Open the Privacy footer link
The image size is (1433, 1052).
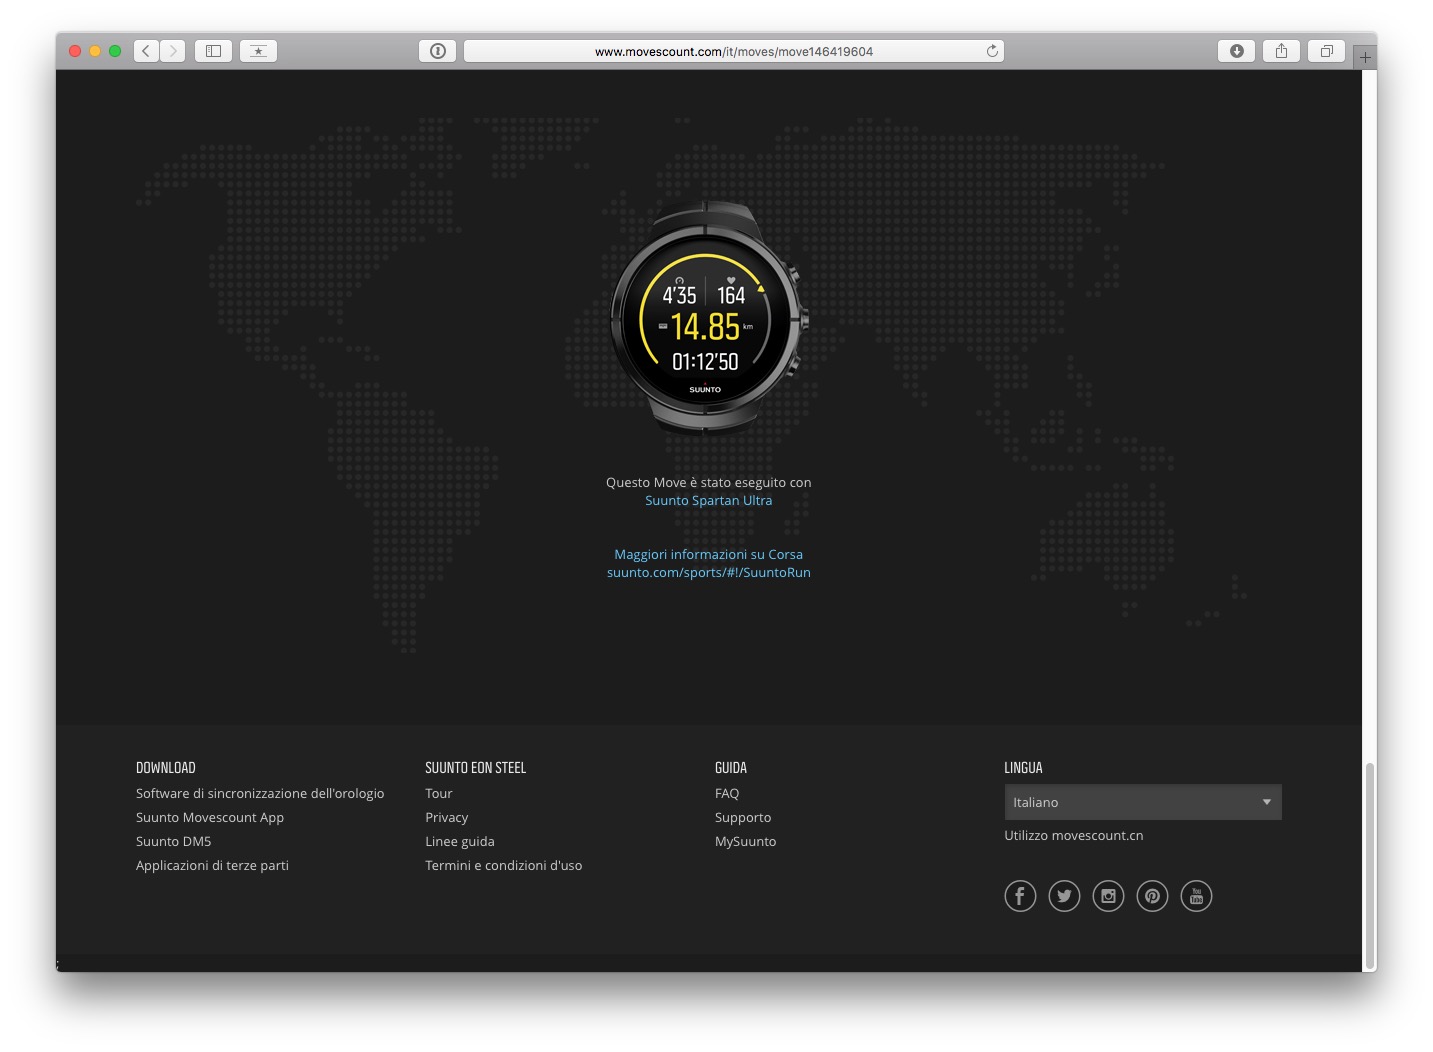(446, 817)
